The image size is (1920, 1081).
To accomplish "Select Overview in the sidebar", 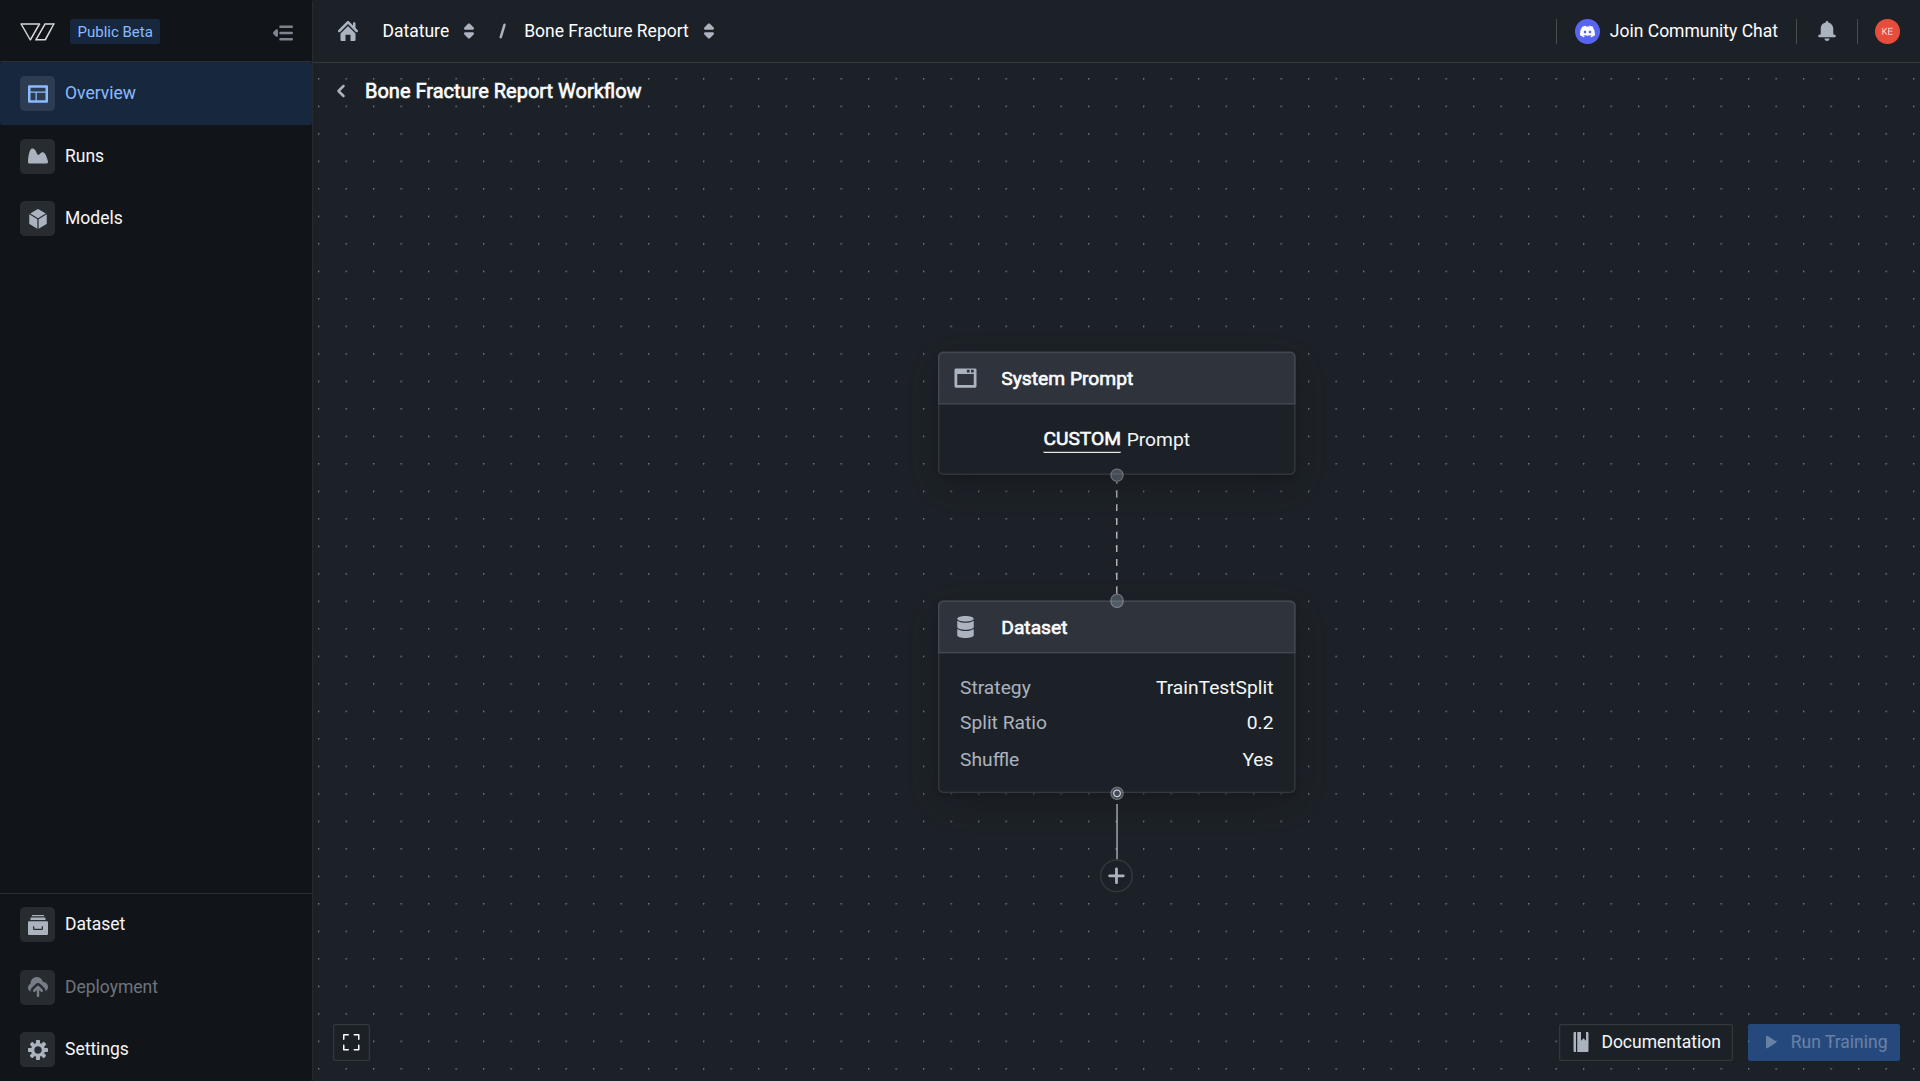I will point(156,93).
